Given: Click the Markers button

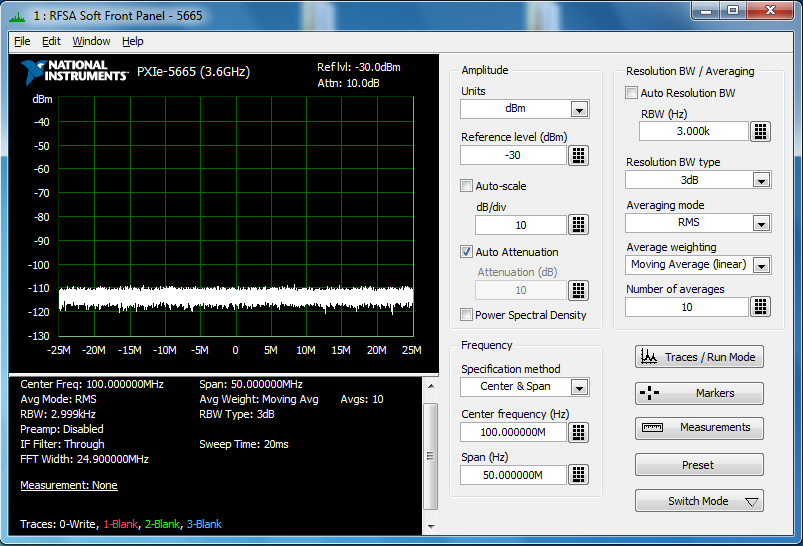Looking at the screenshot, I should [699, 394].
